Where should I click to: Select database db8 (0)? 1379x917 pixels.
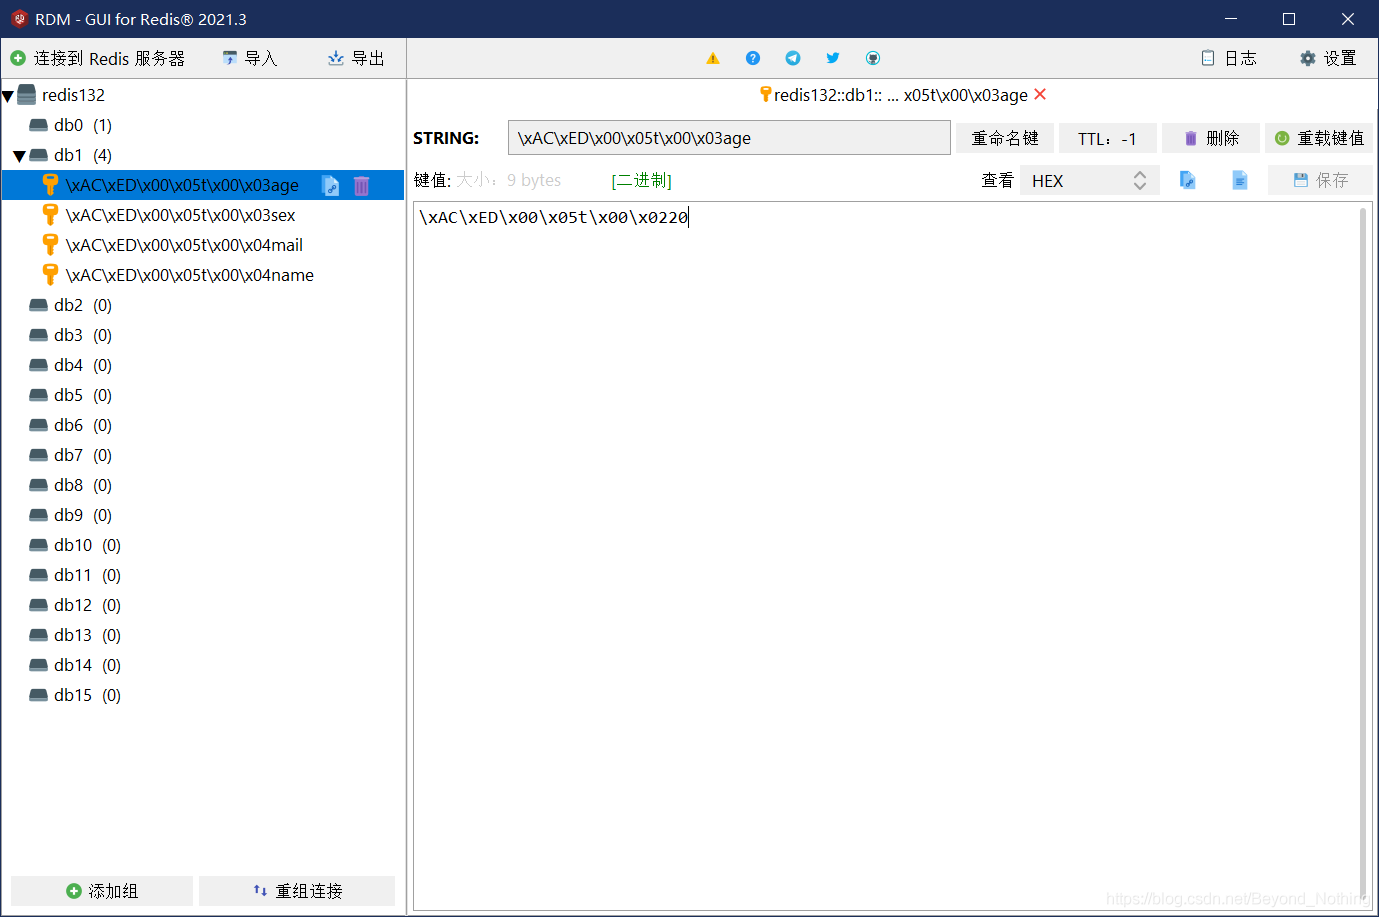tap(83, 485)
